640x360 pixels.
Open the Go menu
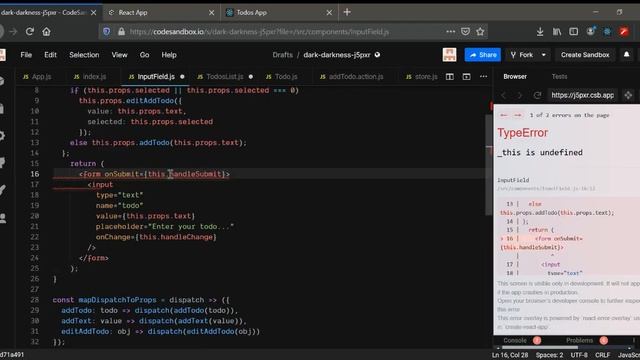pos(144,55)
